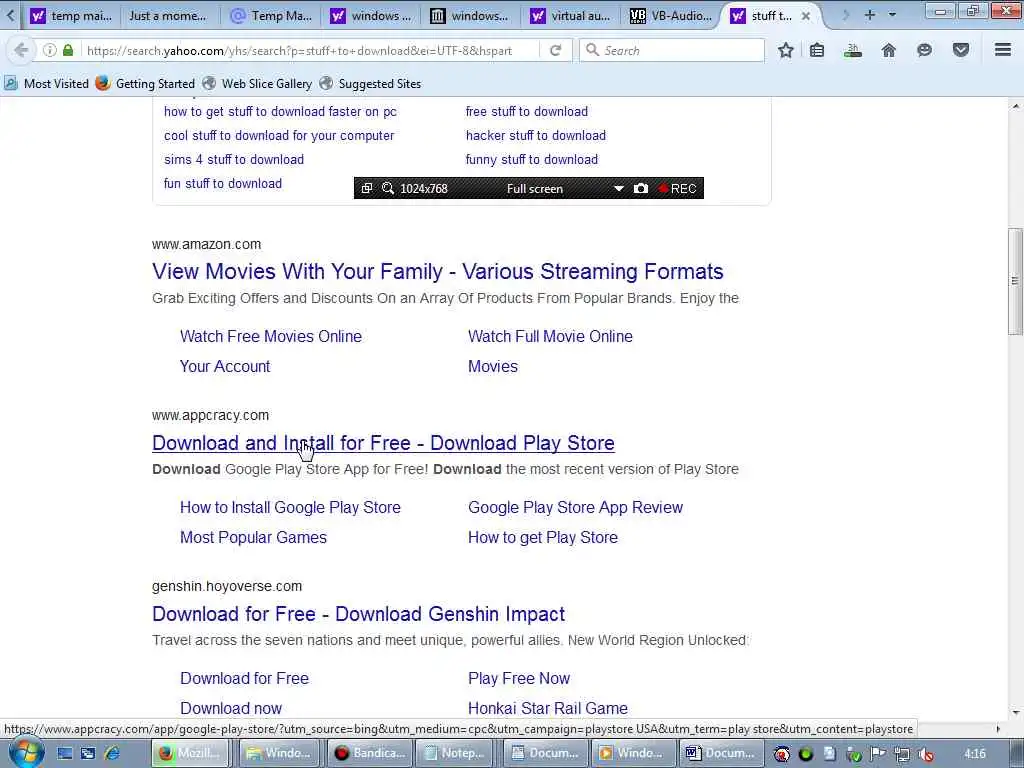
Task: Switch to Notepad taskbar button
Action: coord(456,753)
